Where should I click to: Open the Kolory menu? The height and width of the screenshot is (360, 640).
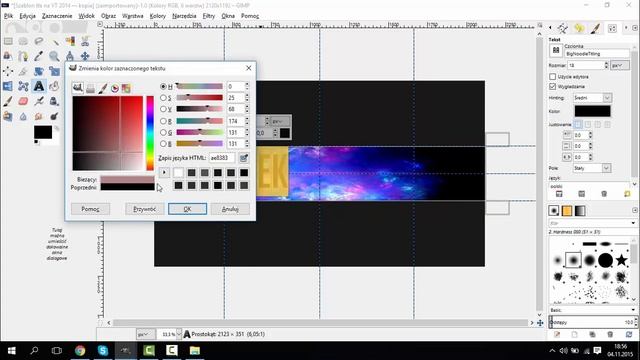point(158,16)
